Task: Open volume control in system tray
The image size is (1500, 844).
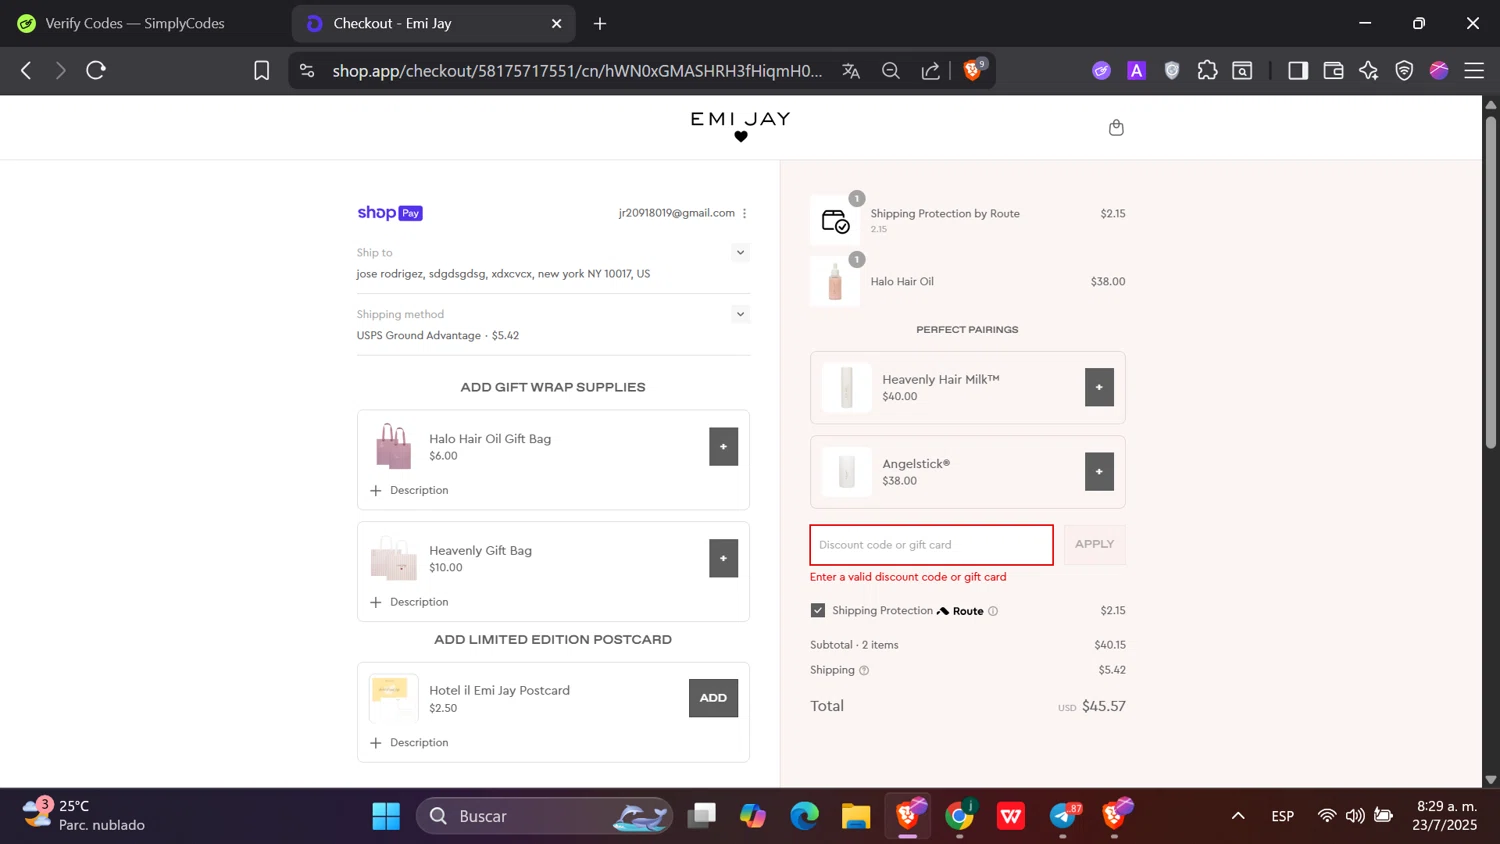Action: [x=1355, y=816]
